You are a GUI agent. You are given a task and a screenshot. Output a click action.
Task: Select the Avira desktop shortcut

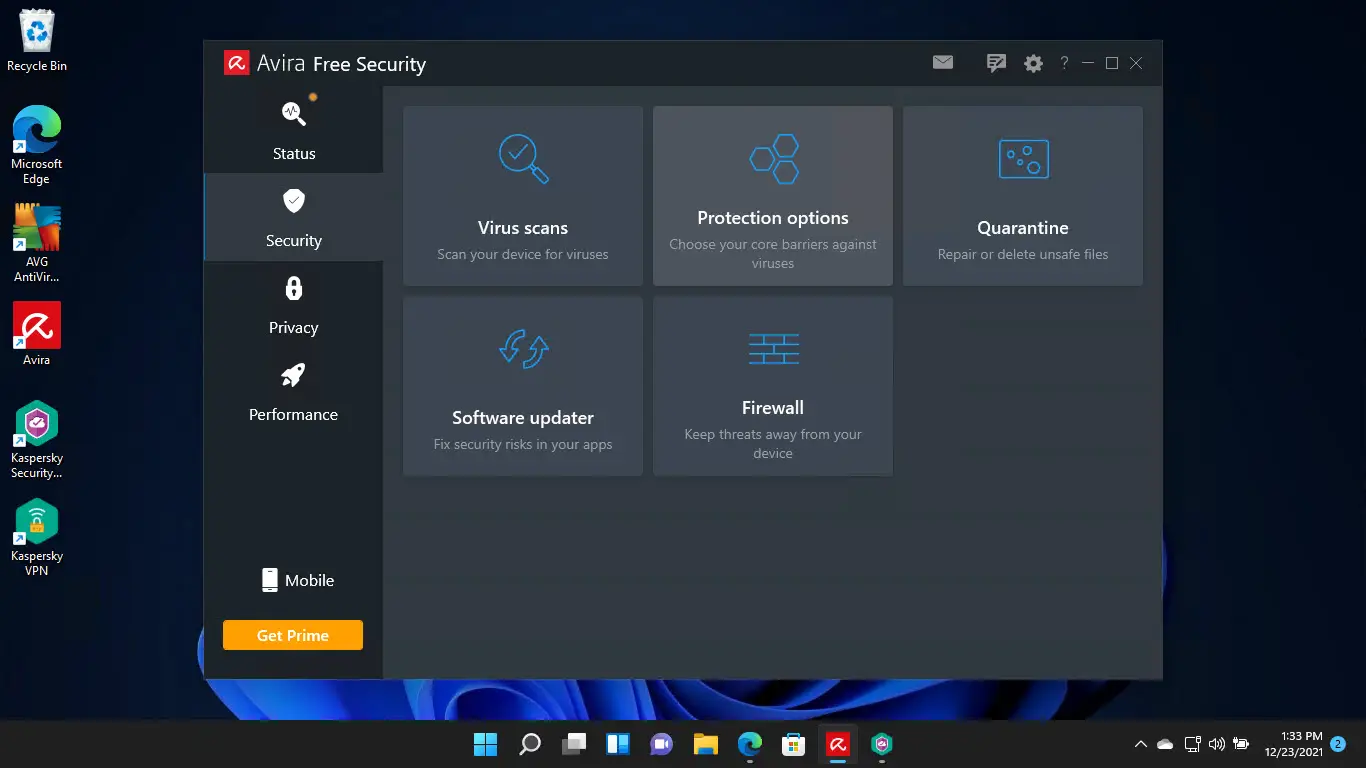37,334
